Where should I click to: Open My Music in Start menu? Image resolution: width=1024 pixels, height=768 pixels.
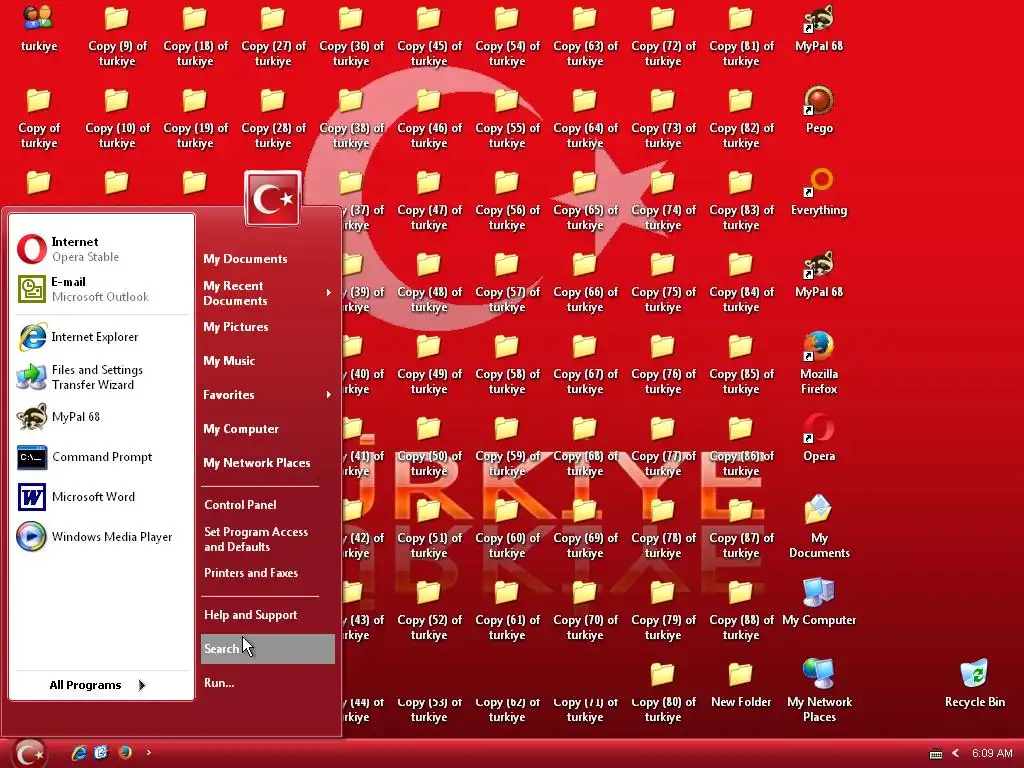pyautogui.click(x=268, y=360)
